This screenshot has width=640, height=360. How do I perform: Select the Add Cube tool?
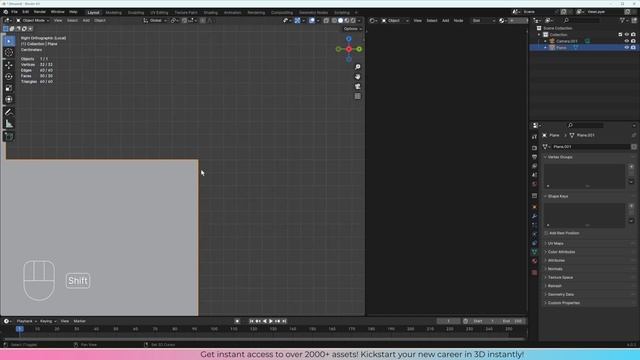(x=9, y=137)
